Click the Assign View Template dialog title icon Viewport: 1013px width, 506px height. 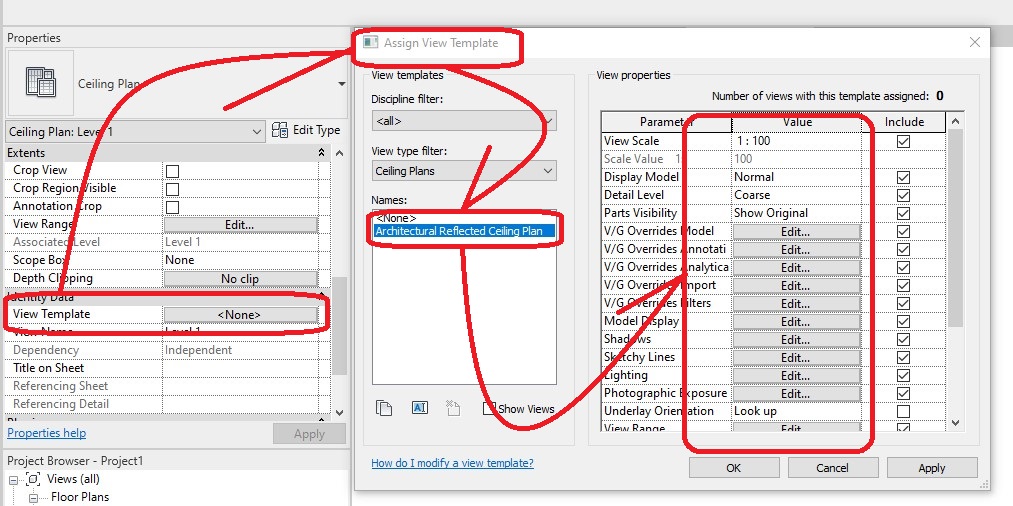pyautogui.click(x=370, y=43)
